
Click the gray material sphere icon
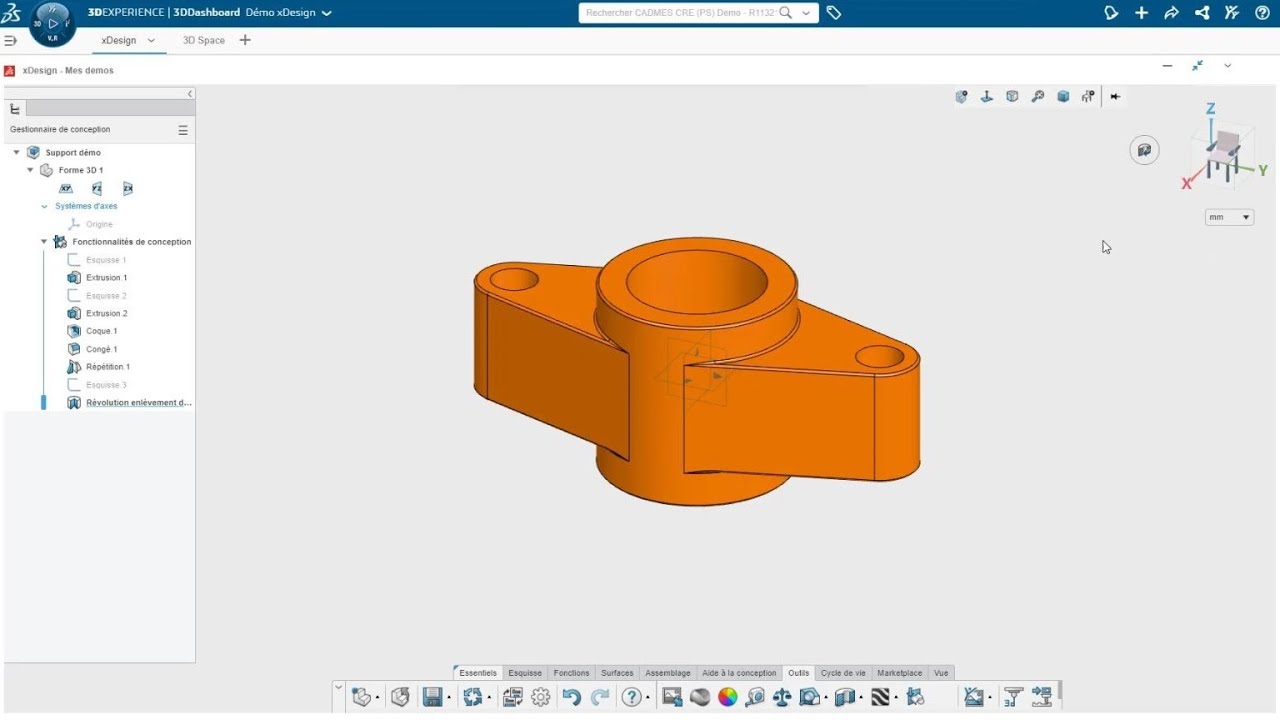700,697
